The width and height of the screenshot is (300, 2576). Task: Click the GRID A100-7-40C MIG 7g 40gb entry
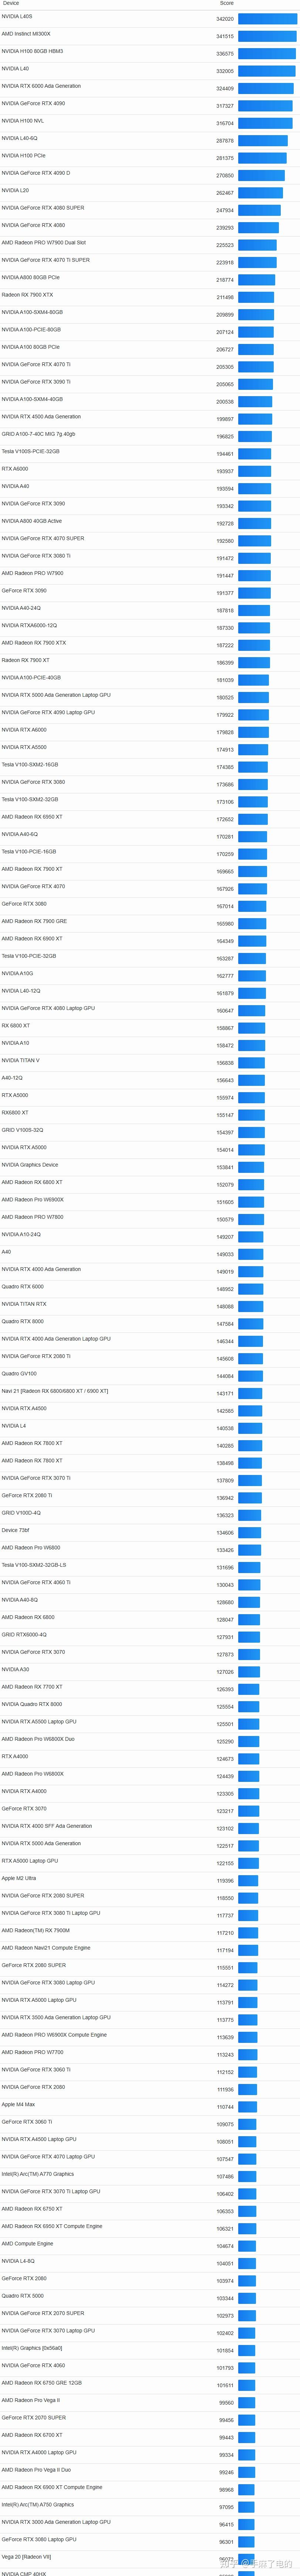click(38, 434)
